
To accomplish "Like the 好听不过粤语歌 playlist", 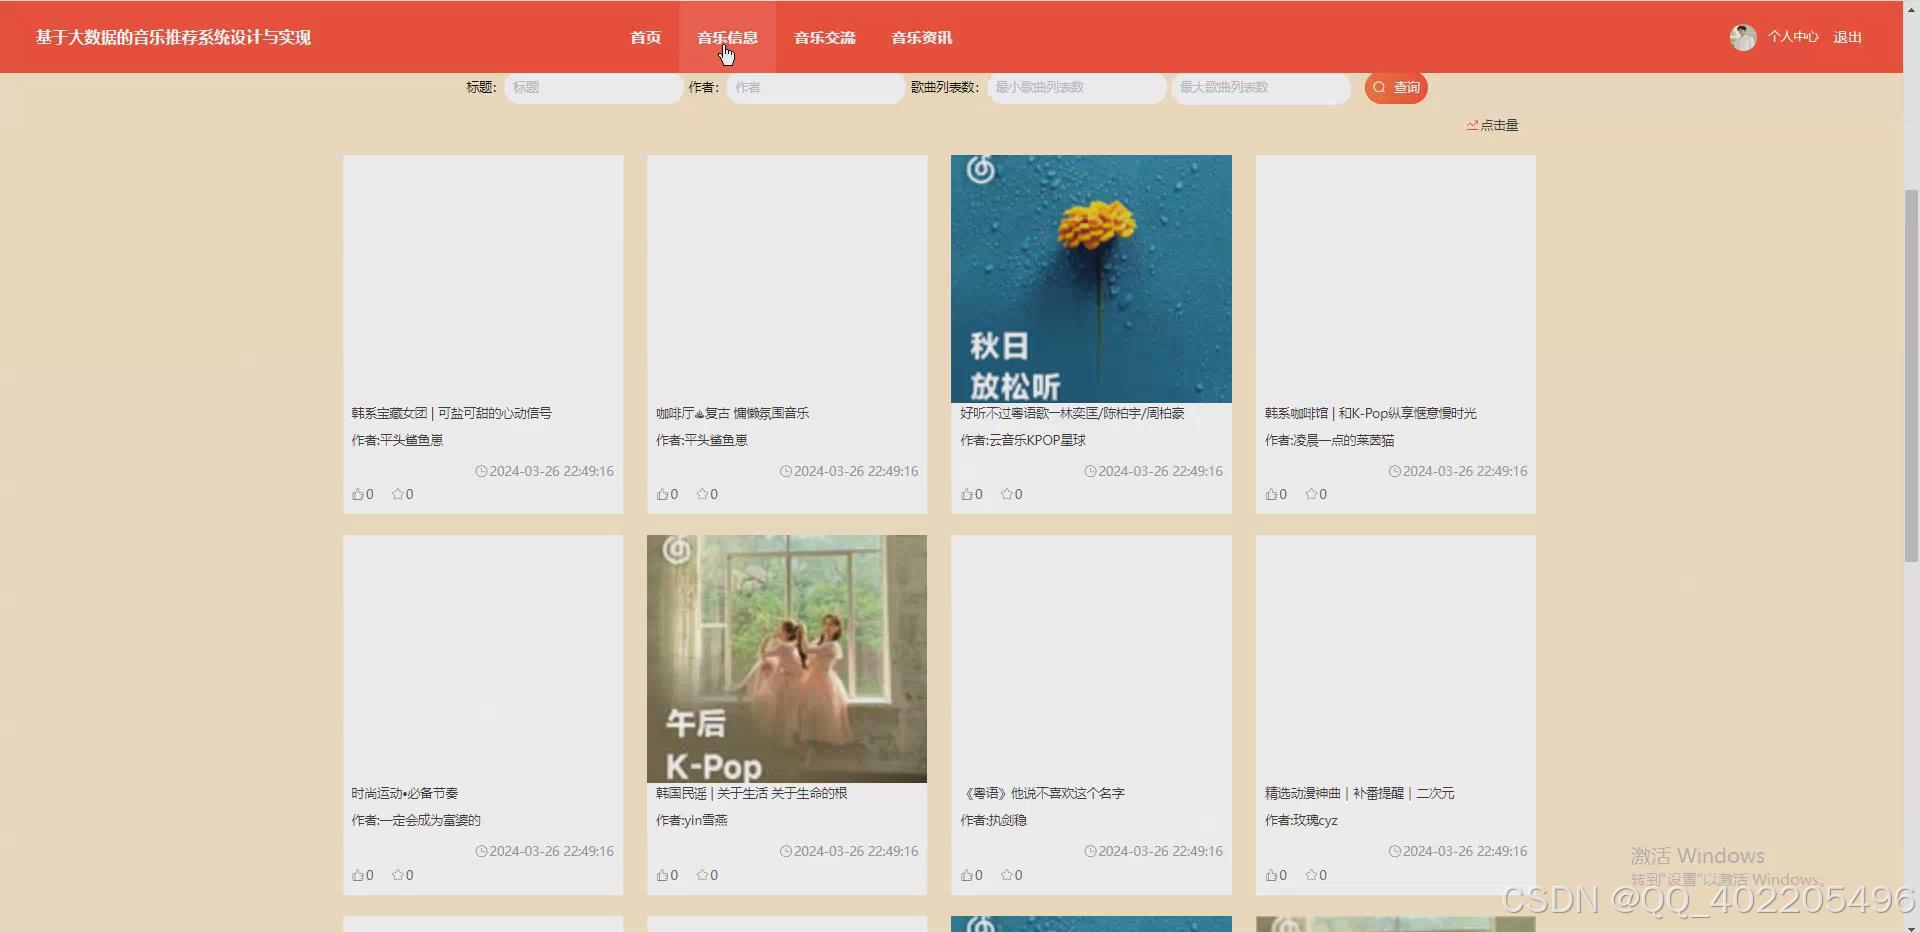I will point(971,494).
